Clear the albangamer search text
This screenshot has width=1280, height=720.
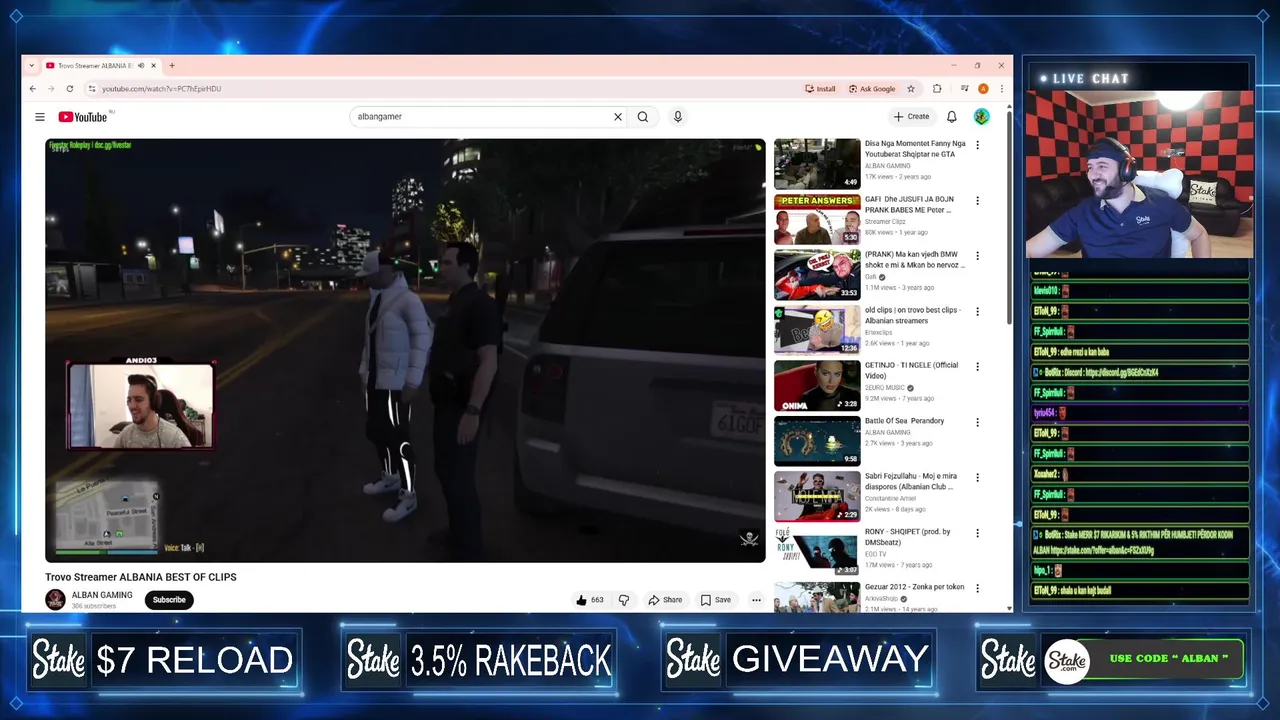pos(618,117)
